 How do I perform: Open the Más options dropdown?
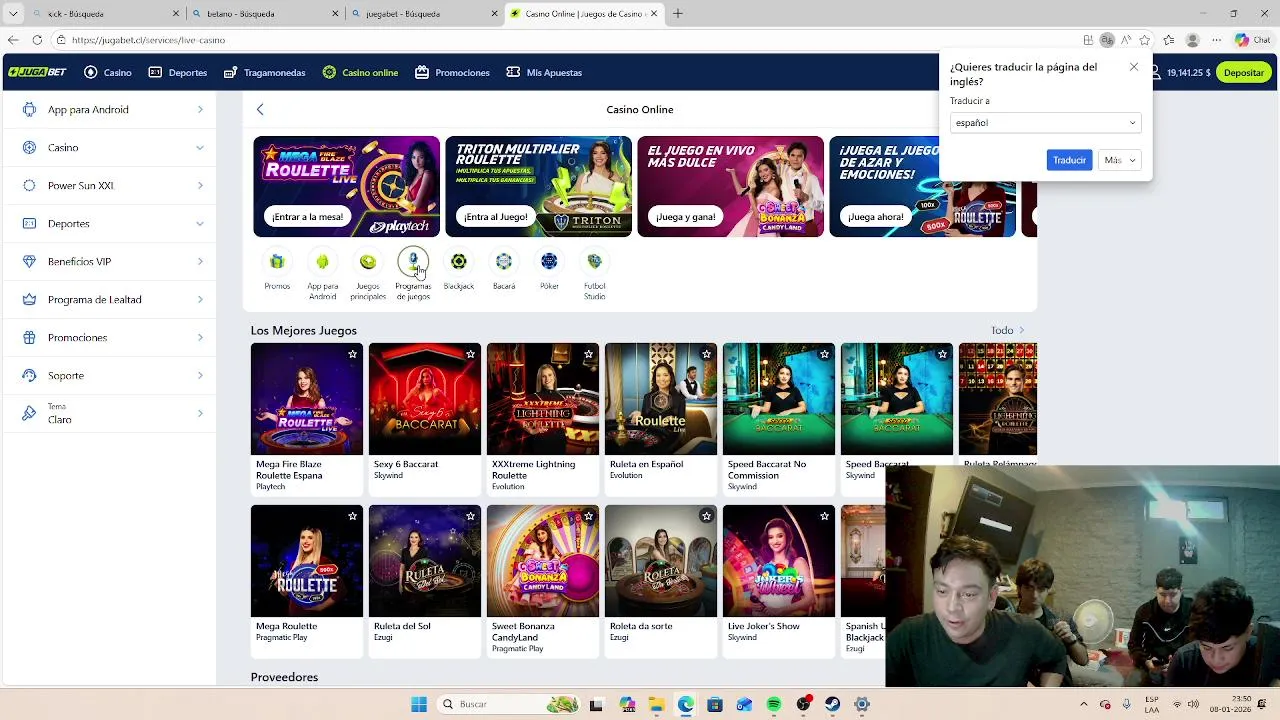point(1119,160)
